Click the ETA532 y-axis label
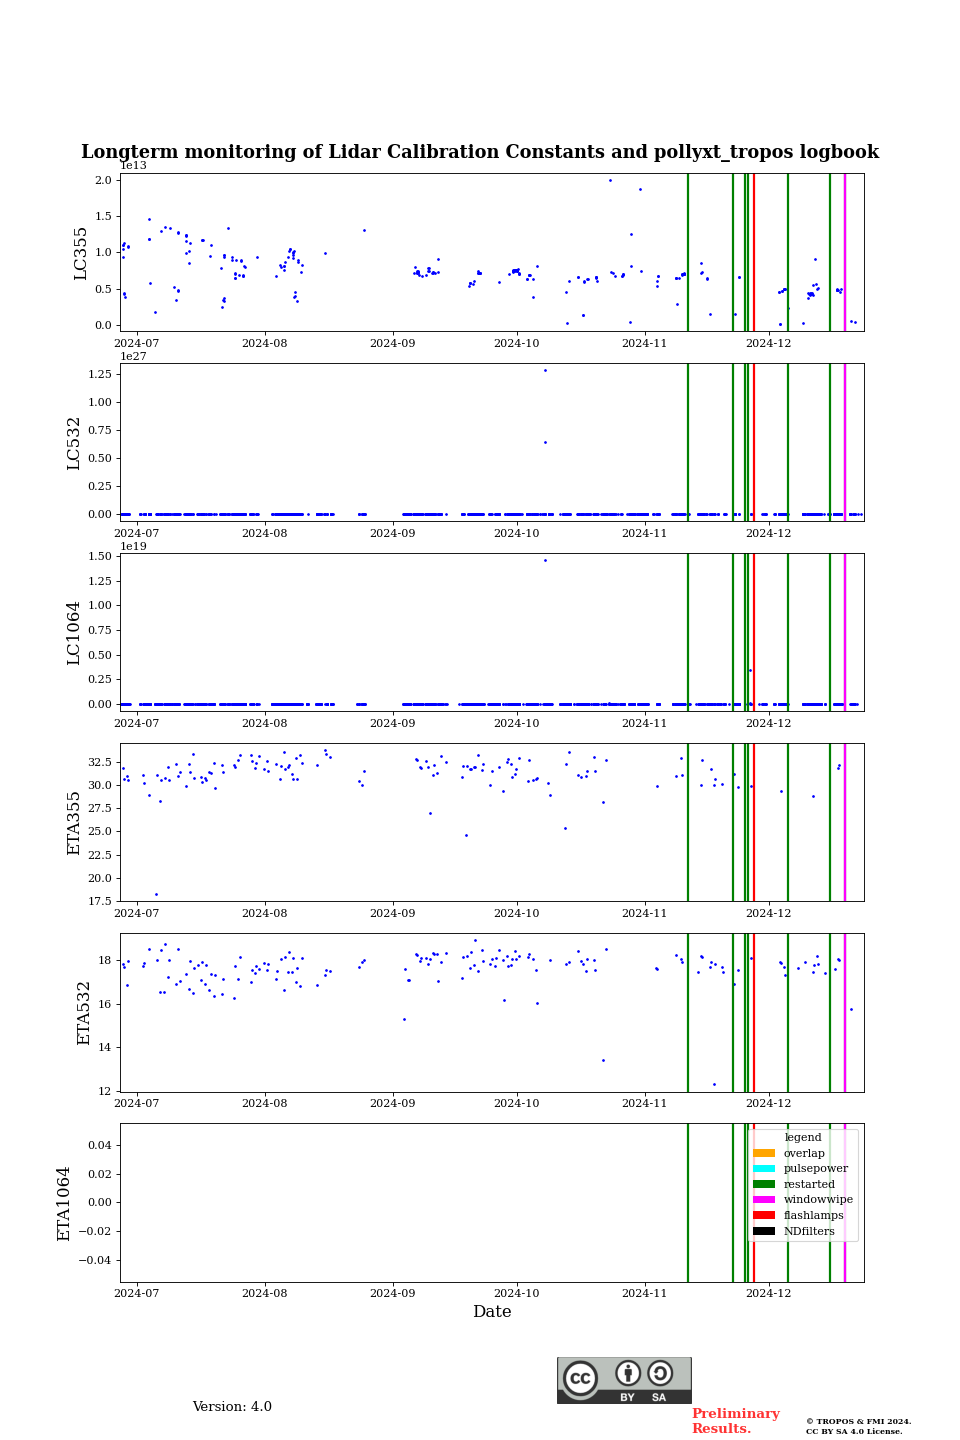 84,1013
